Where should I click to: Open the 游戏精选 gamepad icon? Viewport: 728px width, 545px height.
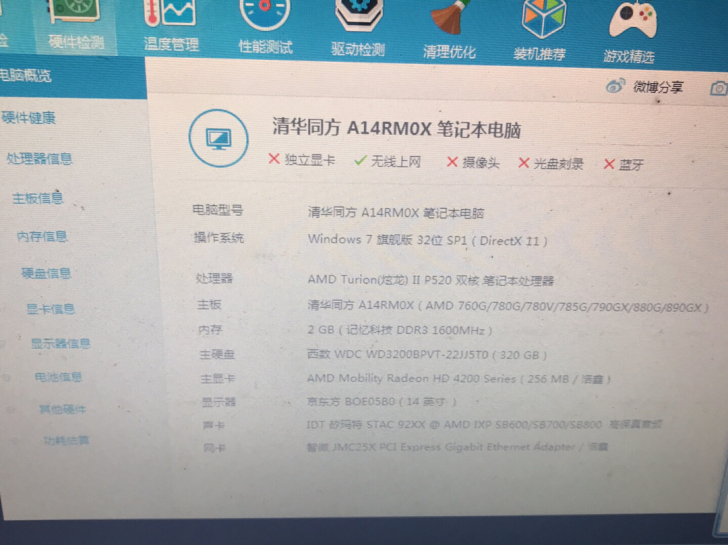click(632, 19)
